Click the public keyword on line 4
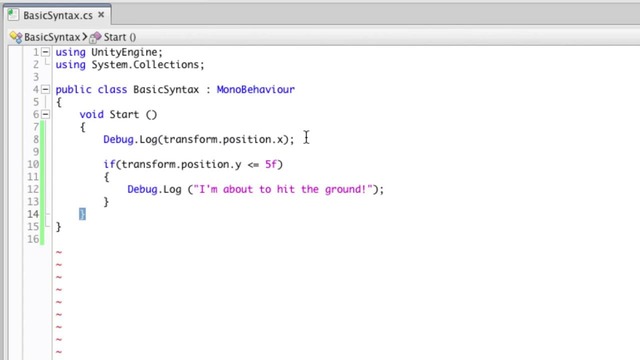The image size is (640, 360). tap(73, 89)
